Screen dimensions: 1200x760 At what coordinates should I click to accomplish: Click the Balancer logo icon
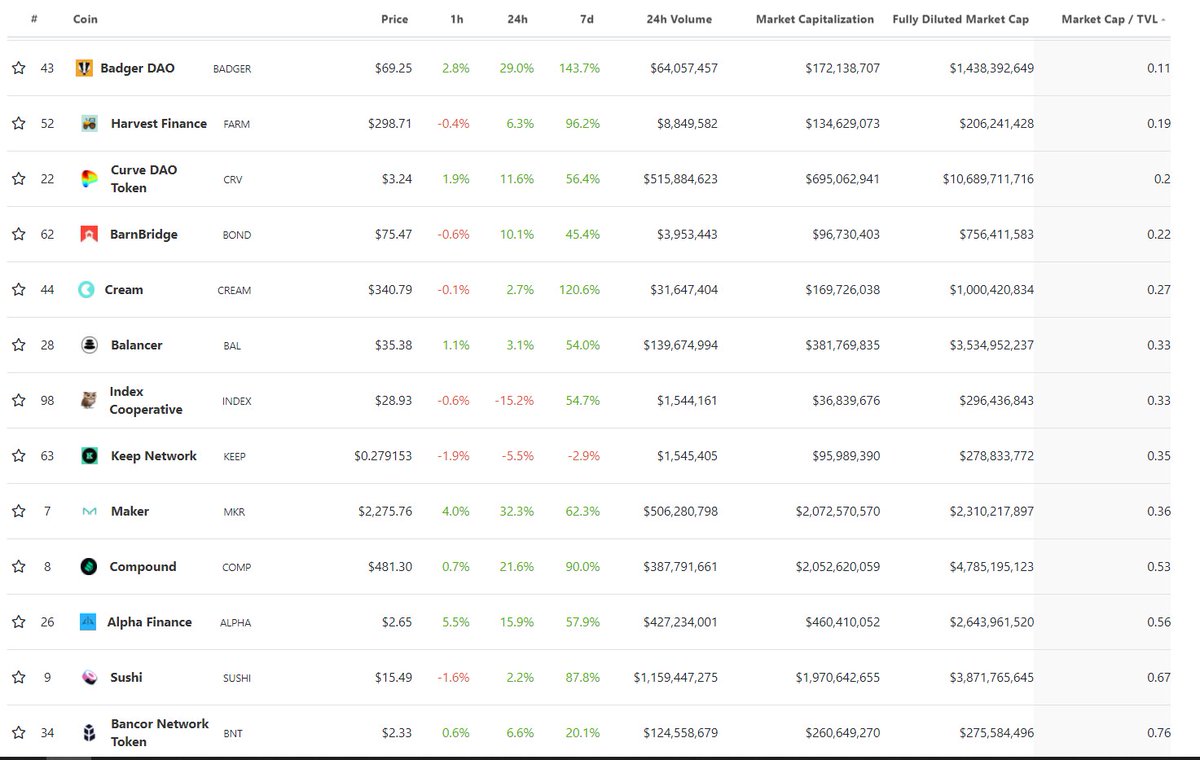(x=89, y=345)
